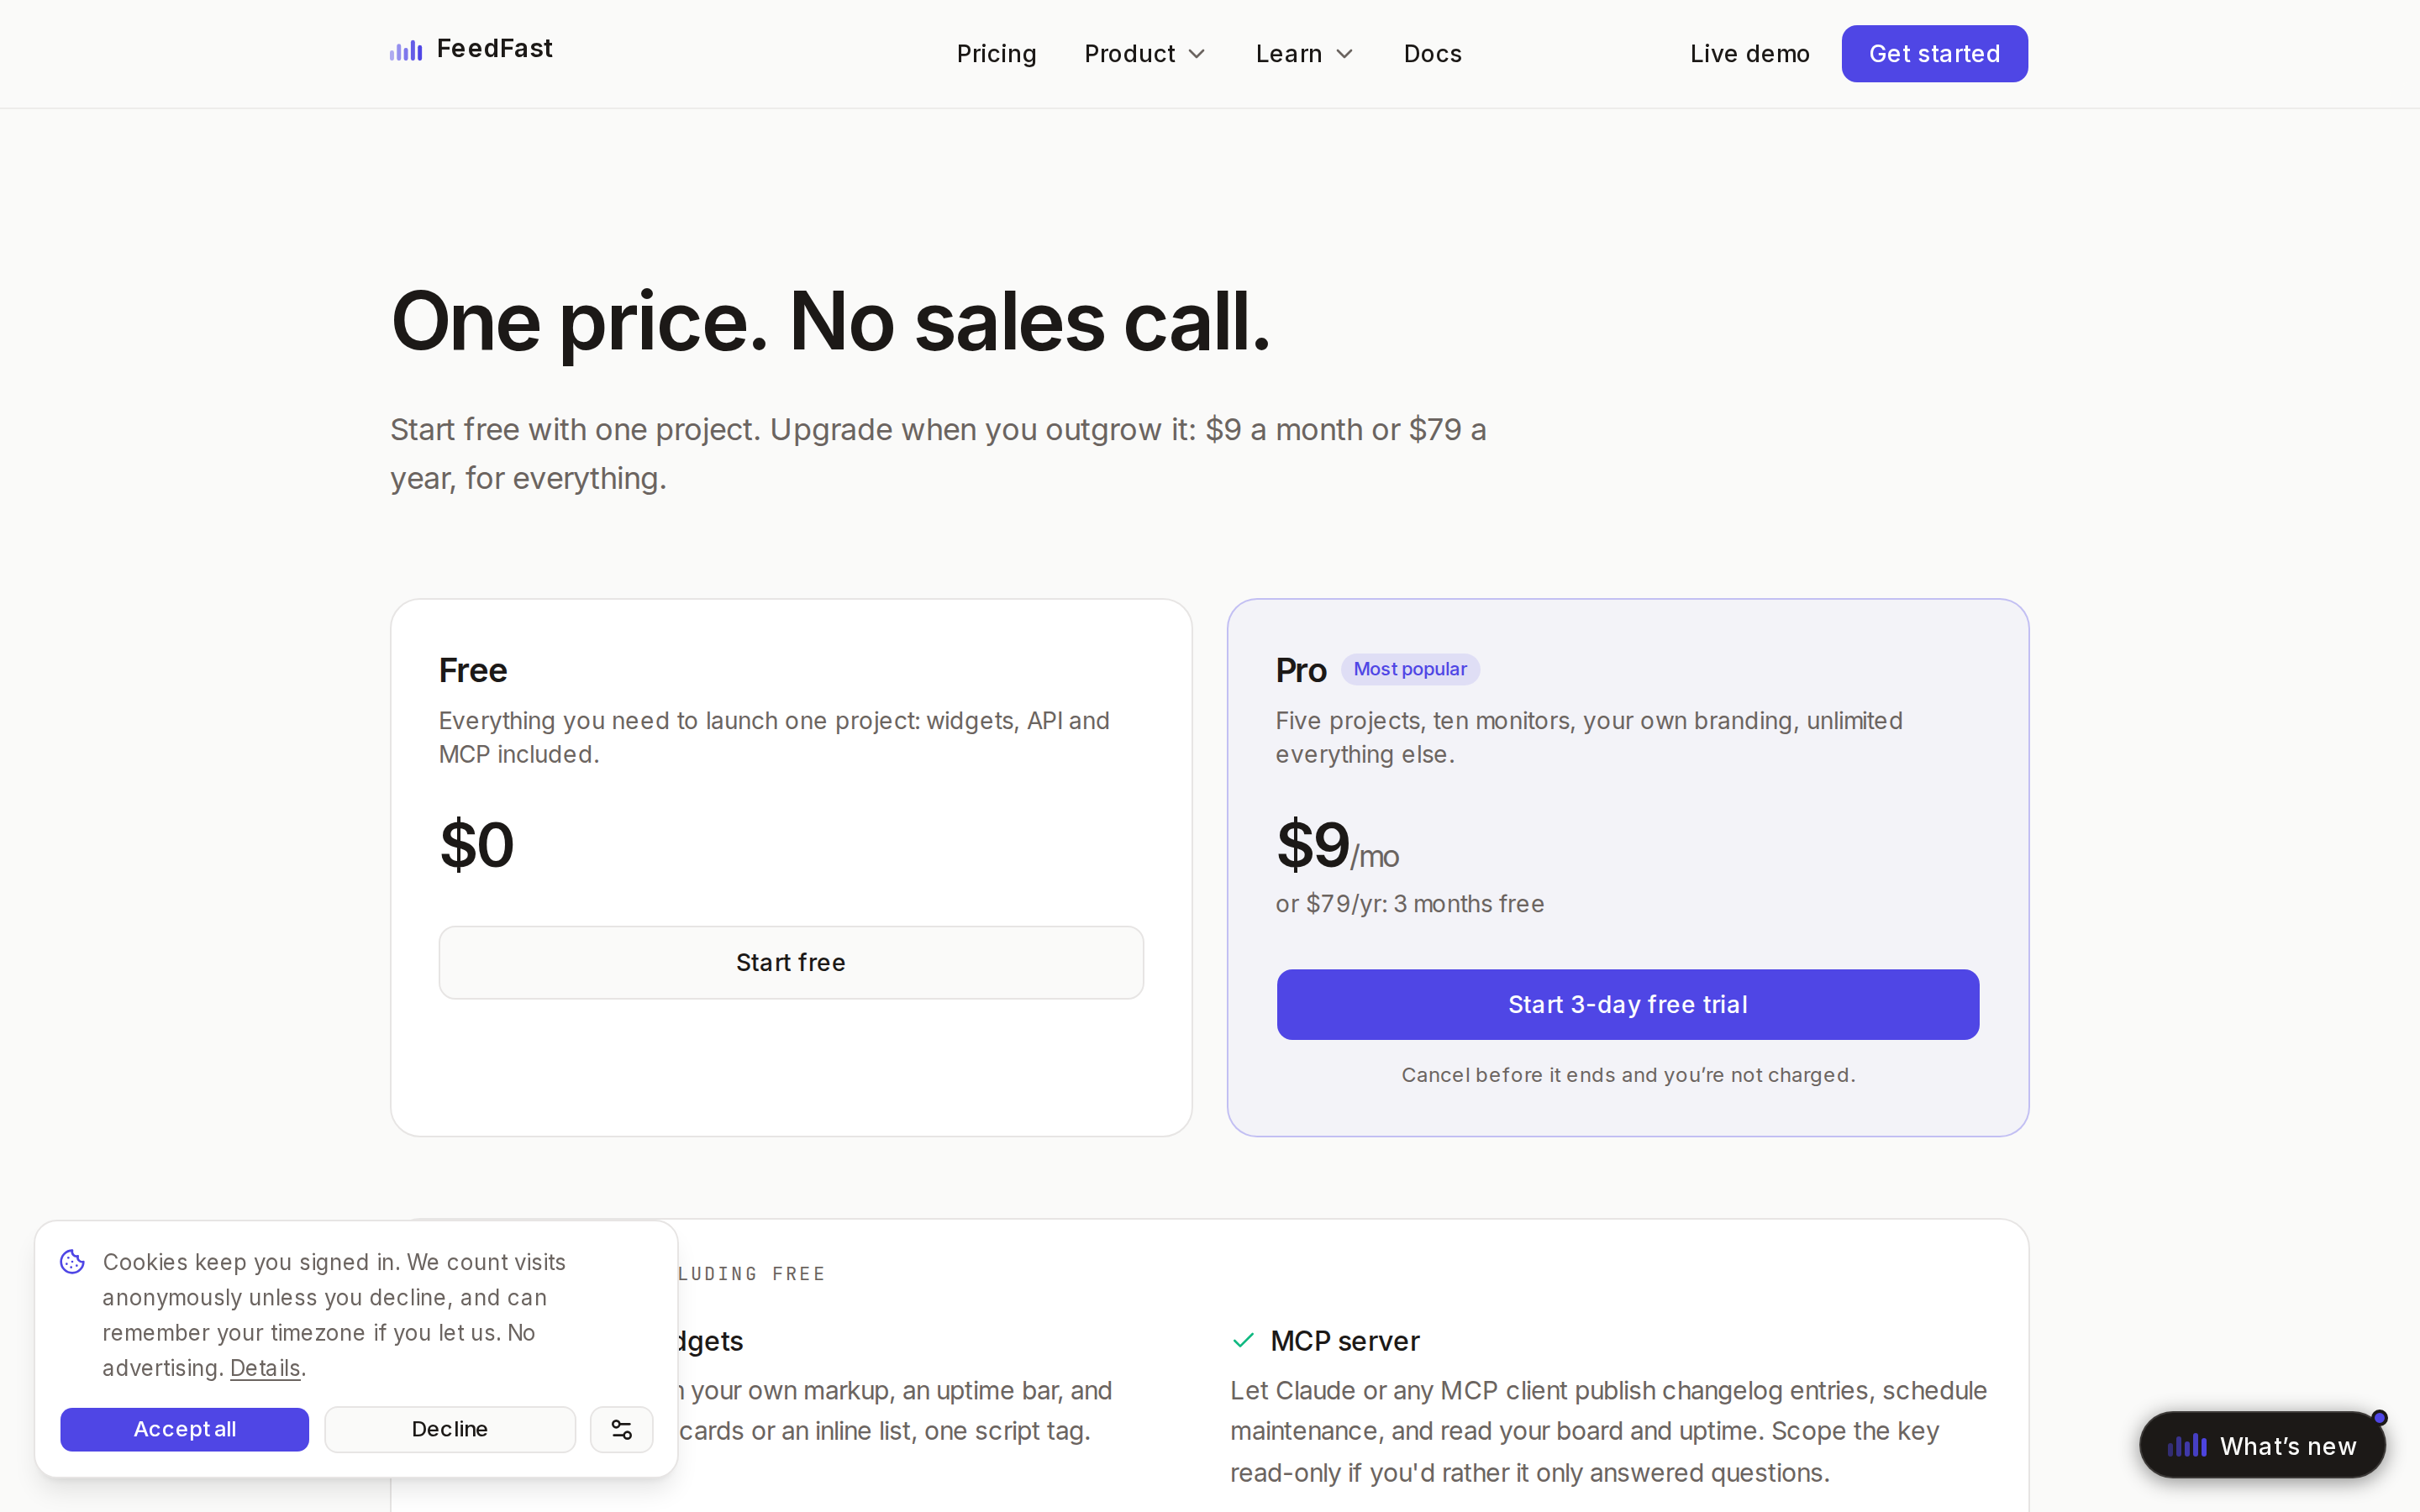The width and height of the screenshot is (2420, 1512).
Task: Click the FeedFast bar-chart logo icon
Action: pyautogui.click(x=406, y=50)
